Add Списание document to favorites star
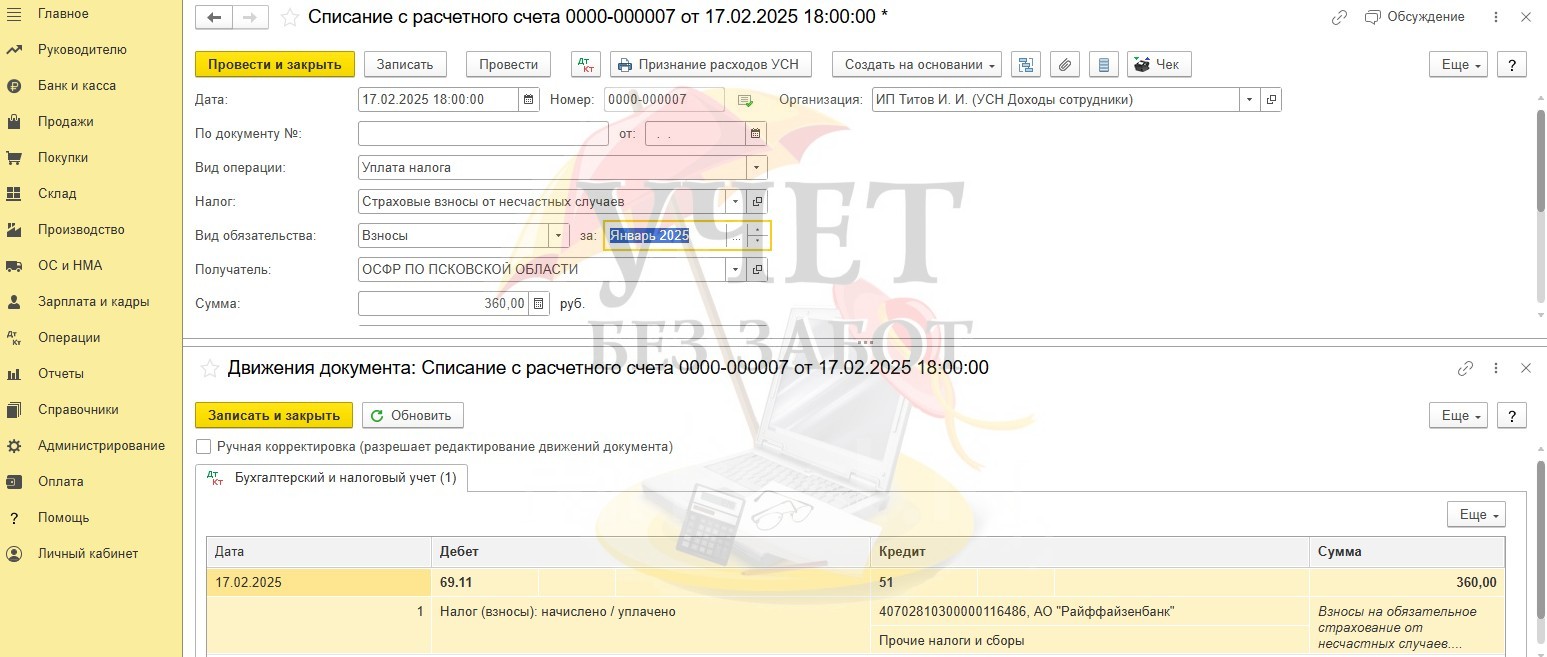Viewport: 1547px width, 657px height. (x=289, y=18)
